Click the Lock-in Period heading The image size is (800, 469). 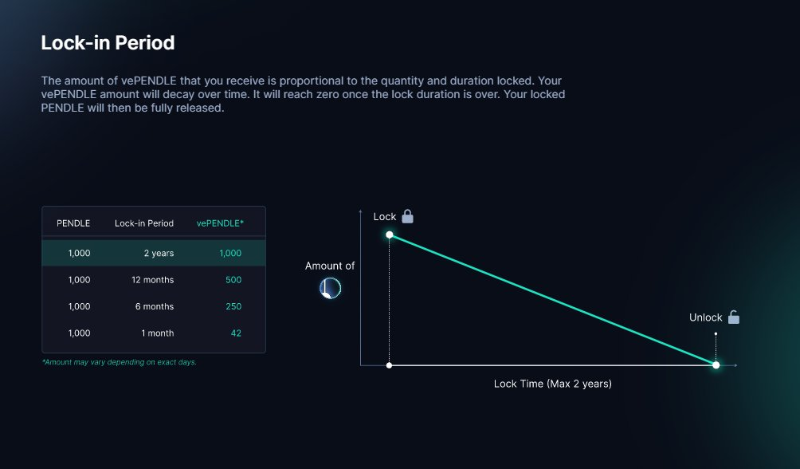point(108,43)
